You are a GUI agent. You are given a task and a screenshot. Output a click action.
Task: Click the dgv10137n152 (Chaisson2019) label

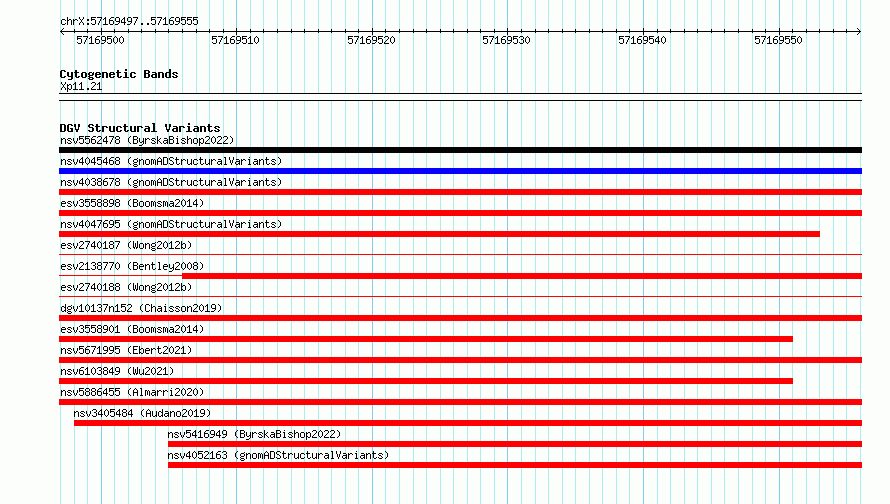click(141, 308)
